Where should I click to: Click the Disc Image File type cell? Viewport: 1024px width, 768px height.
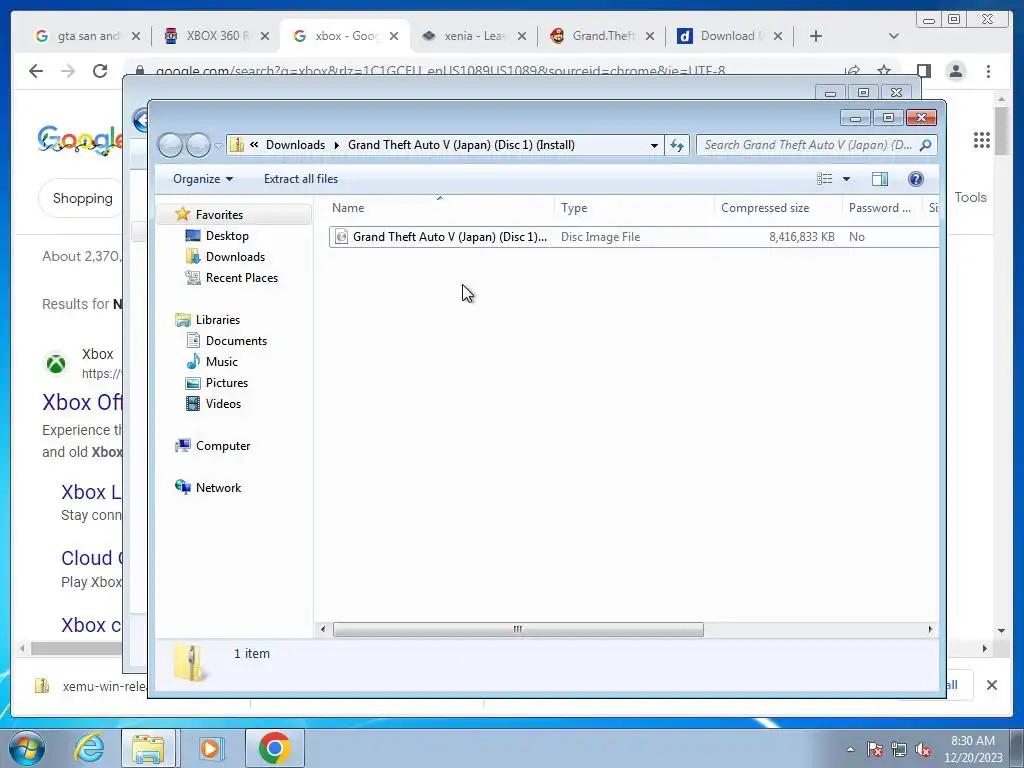pyautogui.click(x=600, y=237)
